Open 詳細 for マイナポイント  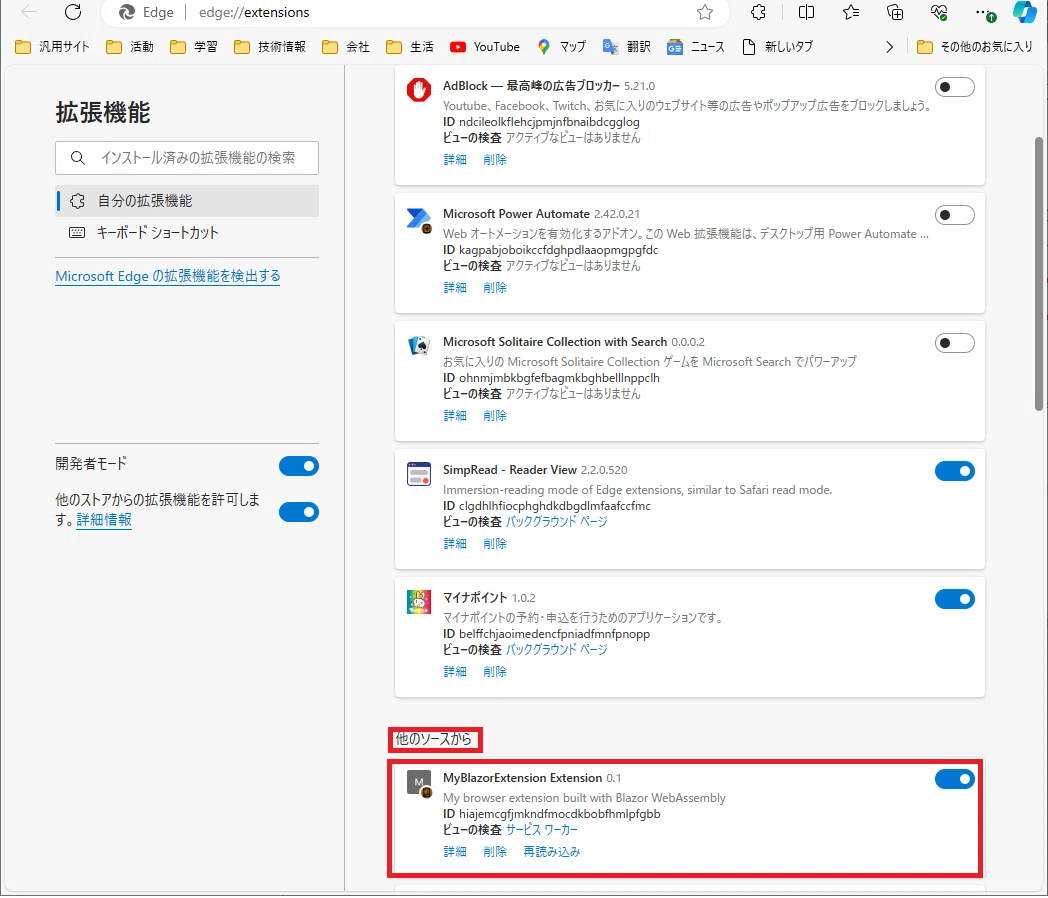pos(454,671)
